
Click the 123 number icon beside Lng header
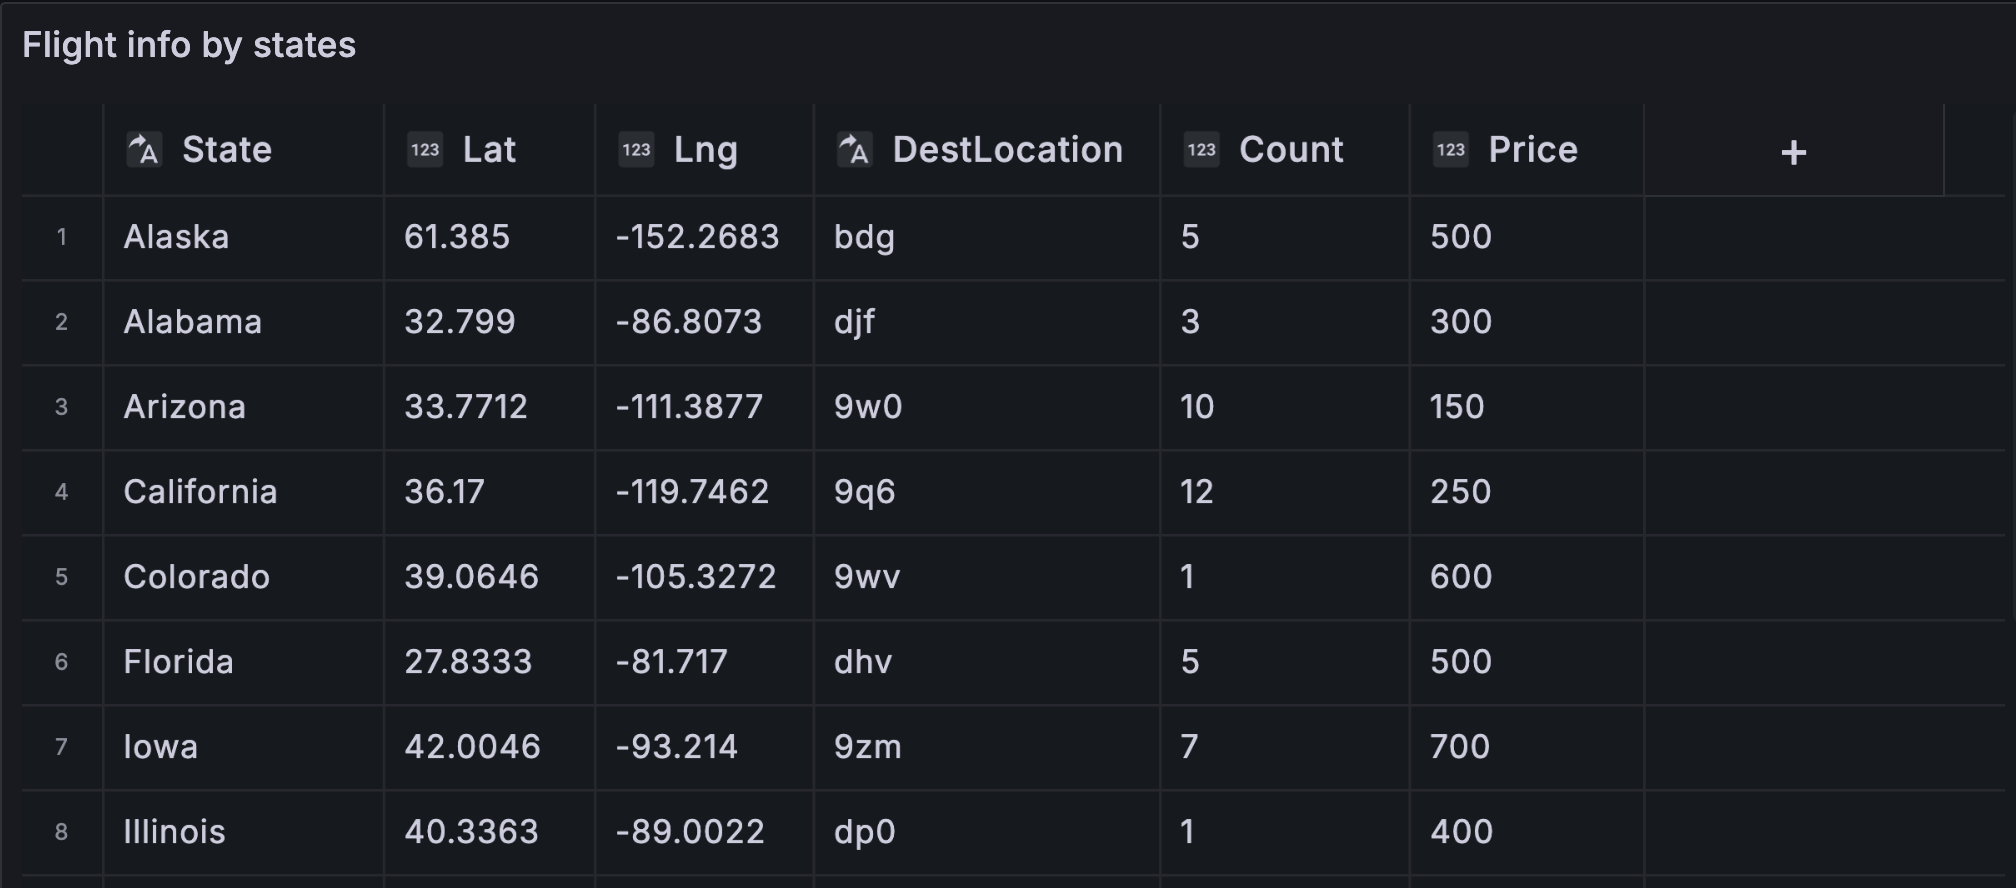pos(637,149)
